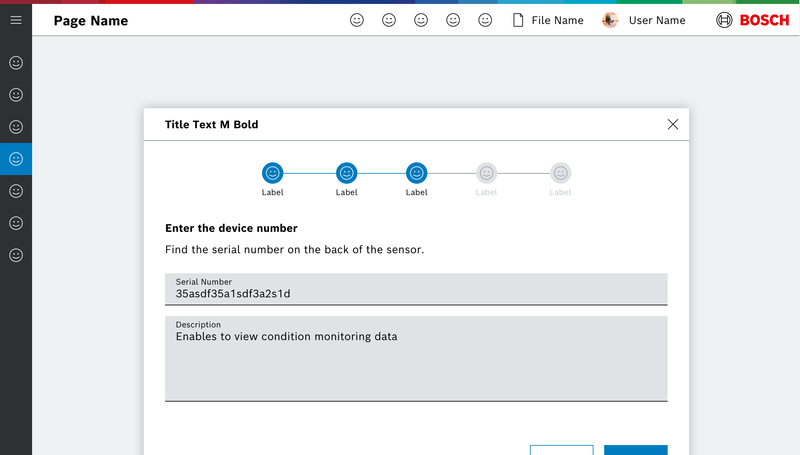
Task: Open the hamburger menu in the header
Action: point(16,20)
